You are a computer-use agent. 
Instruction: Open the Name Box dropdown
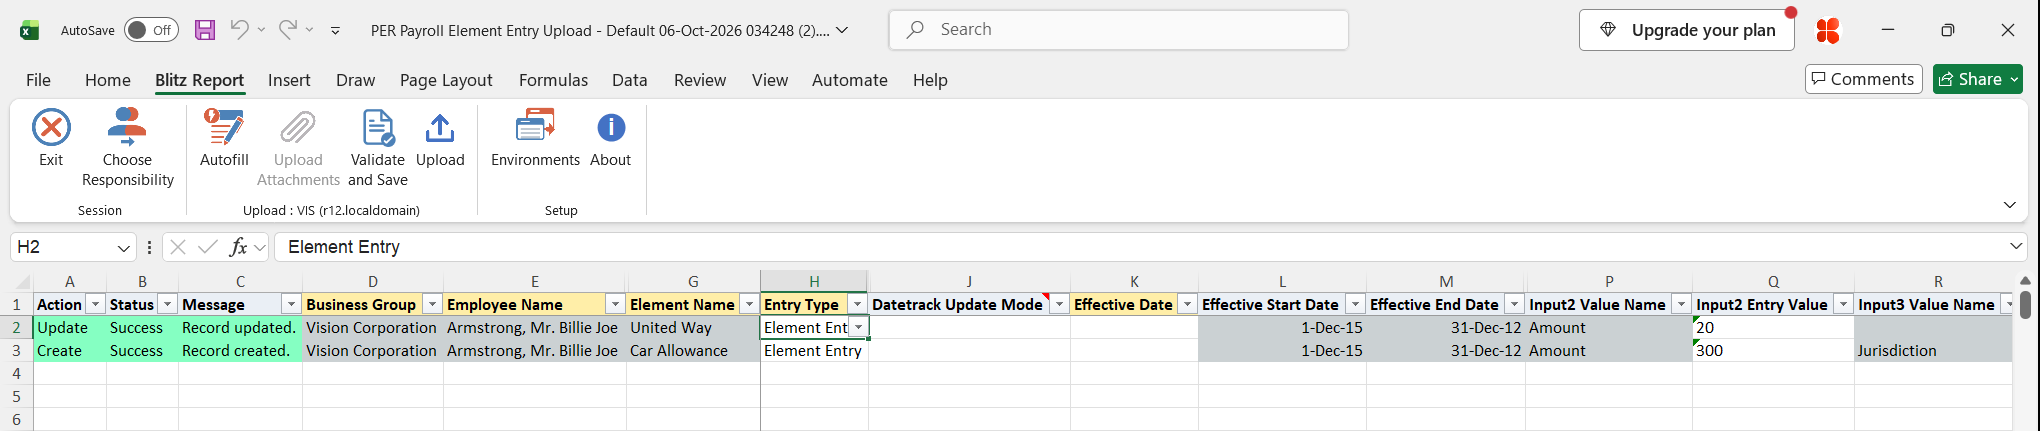(x=123, y=247)
